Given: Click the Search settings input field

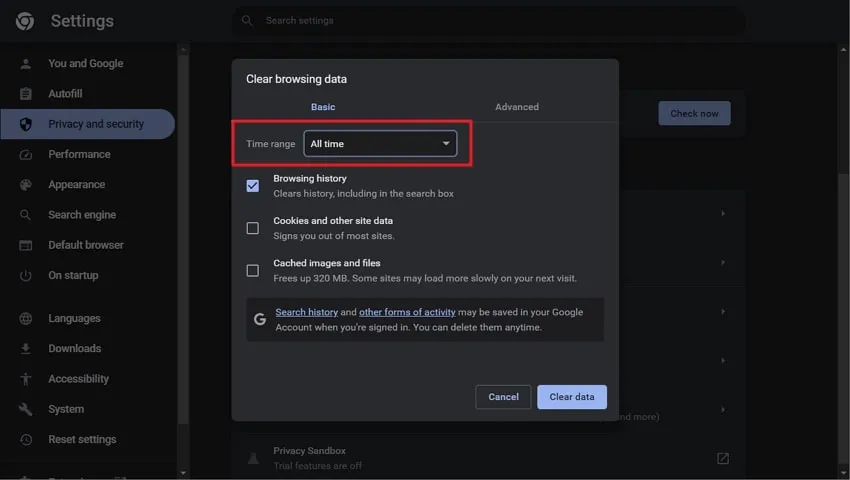Looking at the screenshot, I should (x=490, y=21).
